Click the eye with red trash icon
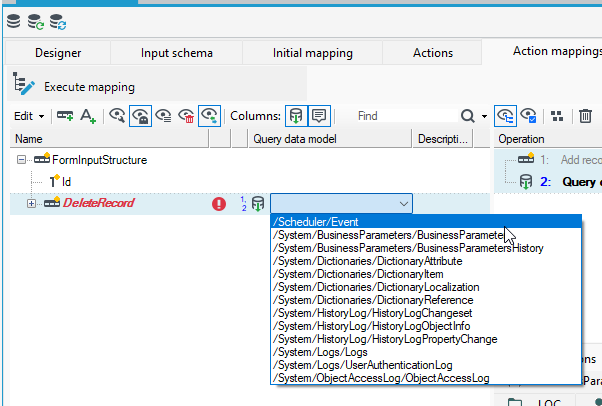Viewport: 602px width, 406px height. (x=186, y=116)
